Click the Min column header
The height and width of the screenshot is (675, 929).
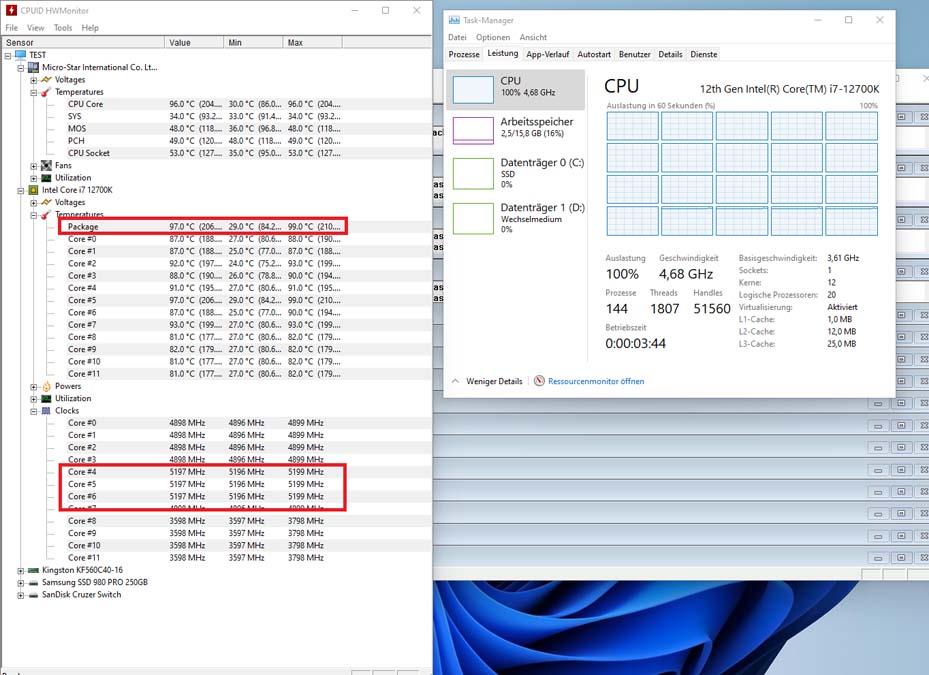pos(254,43)
